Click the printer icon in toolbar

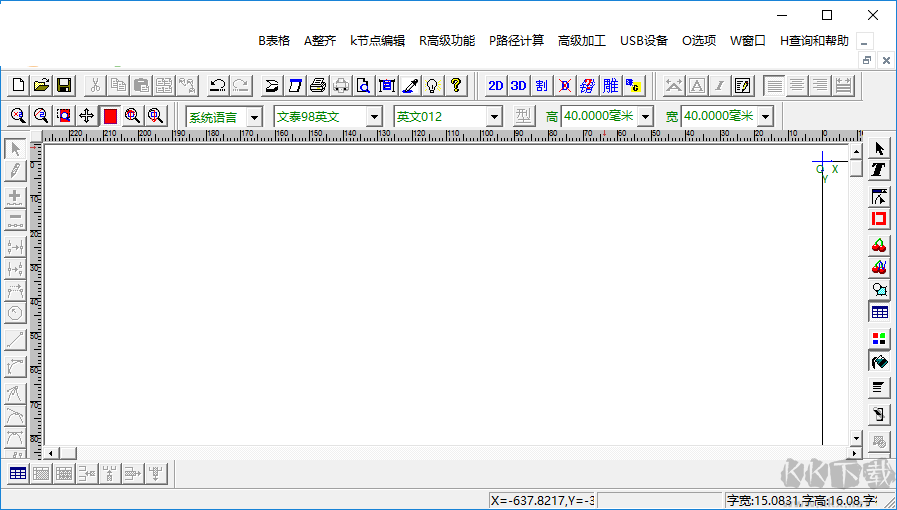point(318,86)
